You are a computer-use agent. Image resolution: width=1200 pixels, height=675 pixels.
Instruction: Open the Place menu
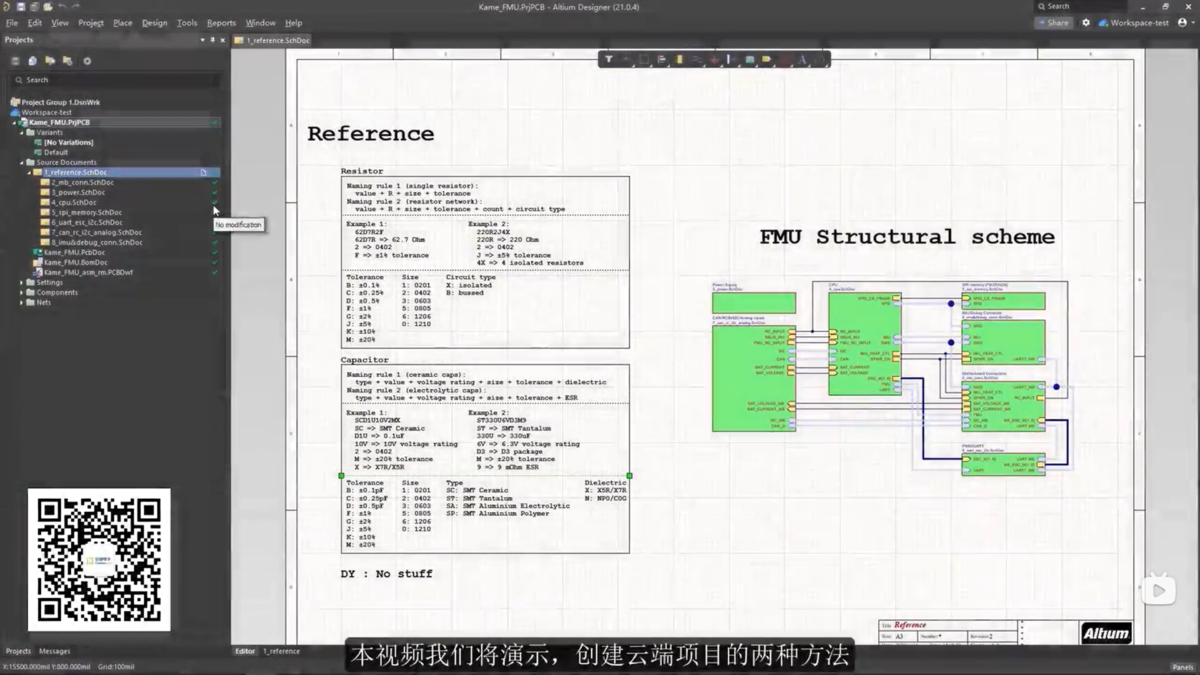pyautogui.click(x=122, y=22)
